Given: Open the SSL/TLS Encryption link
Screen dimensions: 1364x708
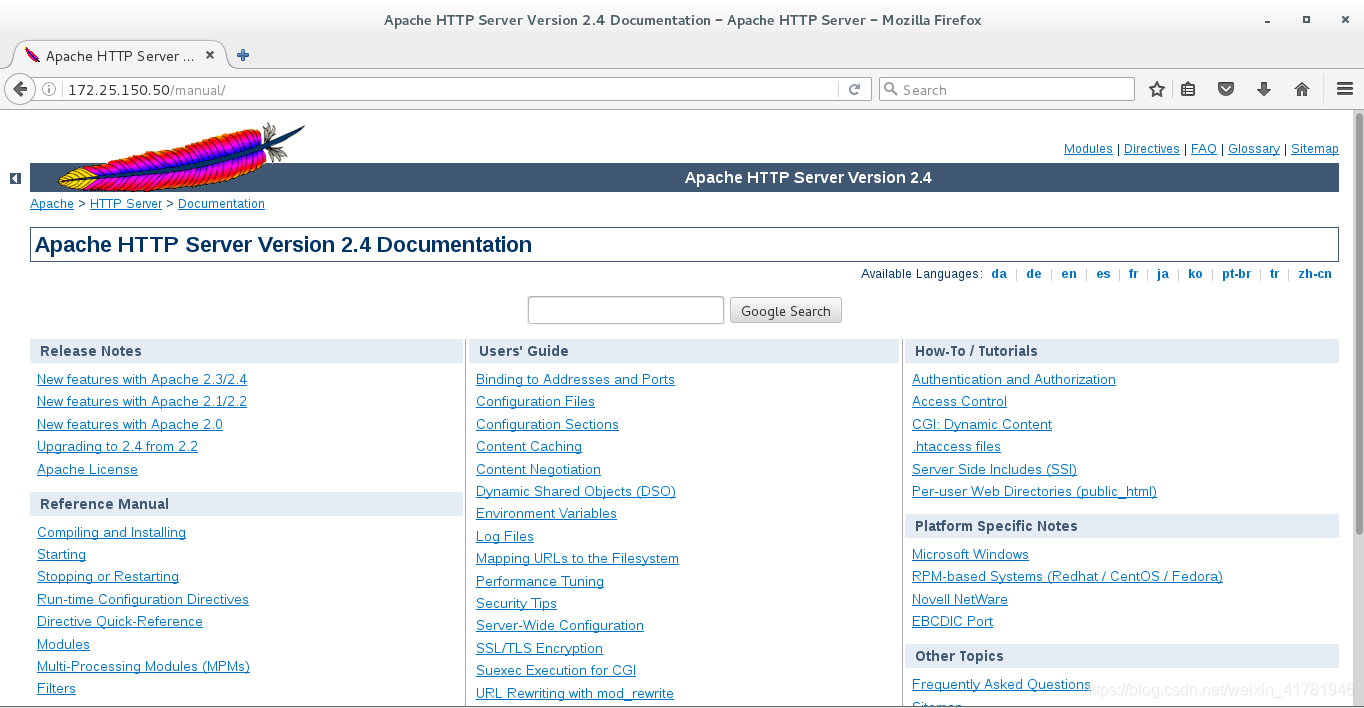Looking at the screenshot, I should 539,648.
